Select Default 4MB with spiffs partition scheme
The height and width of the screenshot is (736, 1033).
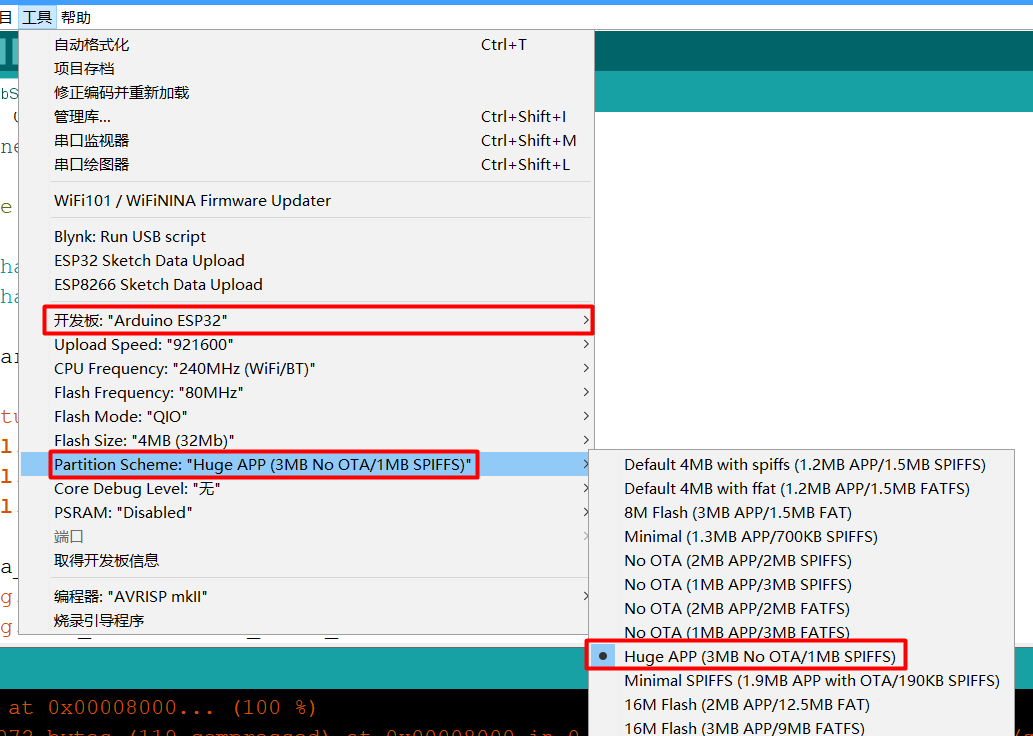pos(801,465)
